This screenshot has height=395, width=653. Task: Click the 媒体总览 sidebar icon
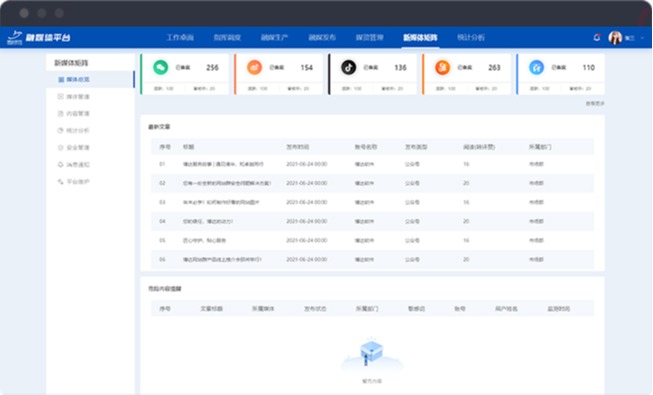(x=61, y=80)
